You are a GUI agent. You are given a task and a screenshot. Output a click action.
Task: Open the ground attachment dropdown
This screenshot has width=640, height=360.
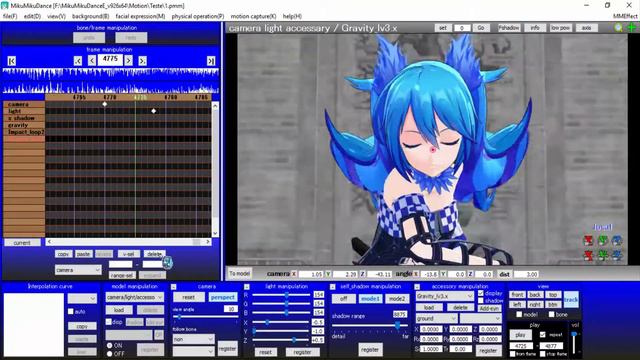pos(436,318)
